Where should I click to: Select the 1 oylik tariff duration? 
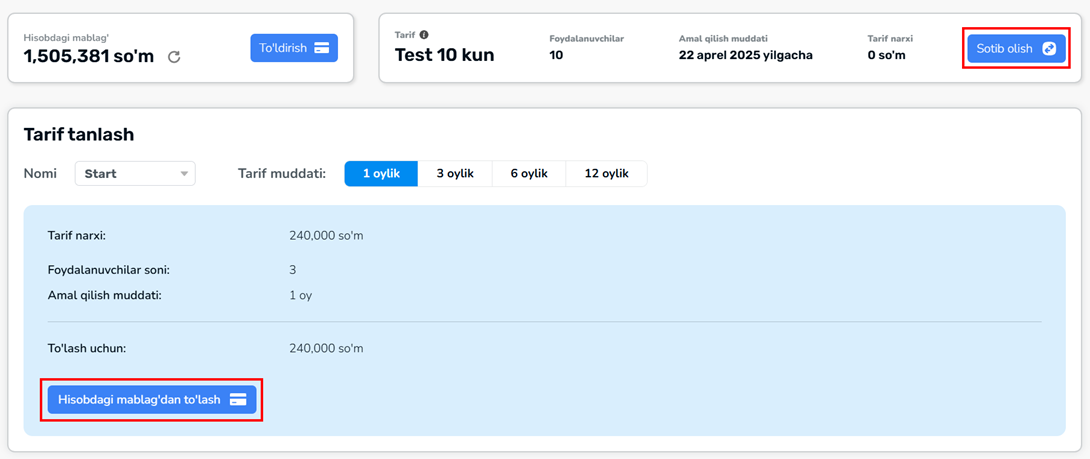coord(381,174)
